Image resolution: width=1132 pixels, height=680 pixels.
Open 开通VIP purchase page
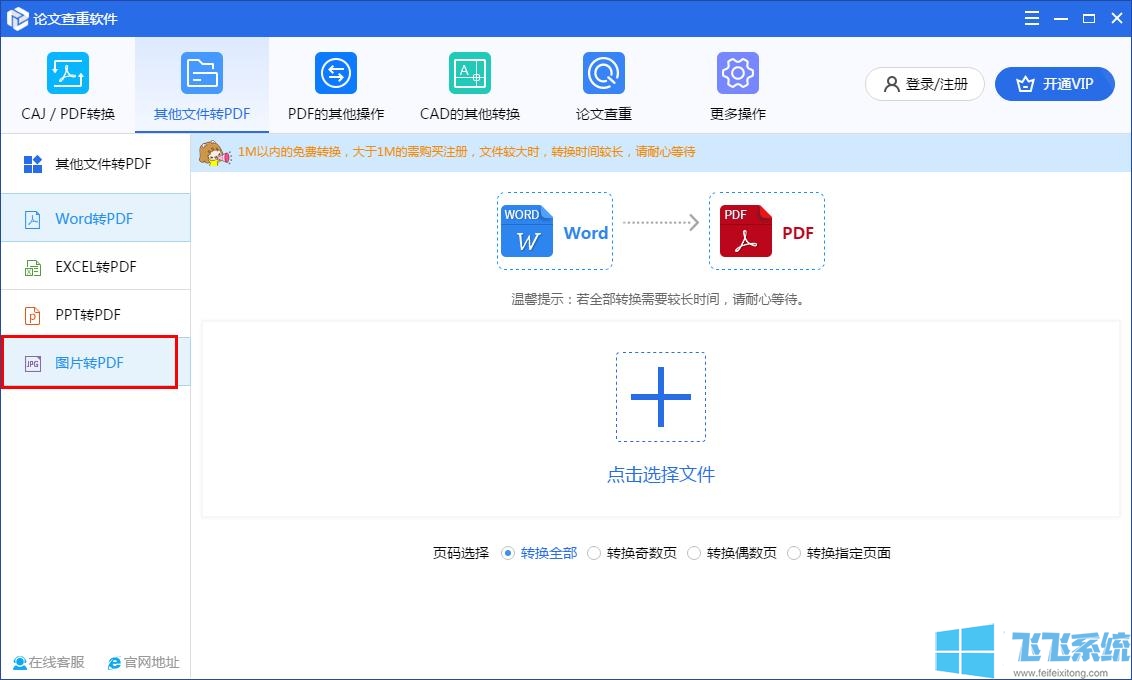click(x=1055, y=84)
